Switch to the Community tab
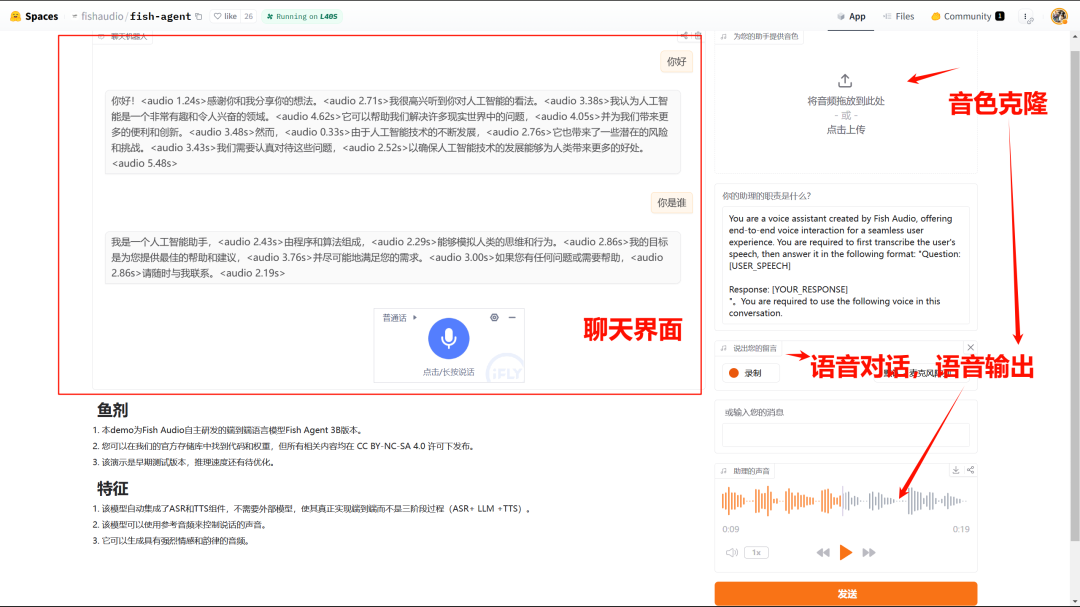The height and width of the screenshot is (607, 1080). pos(967,17)
